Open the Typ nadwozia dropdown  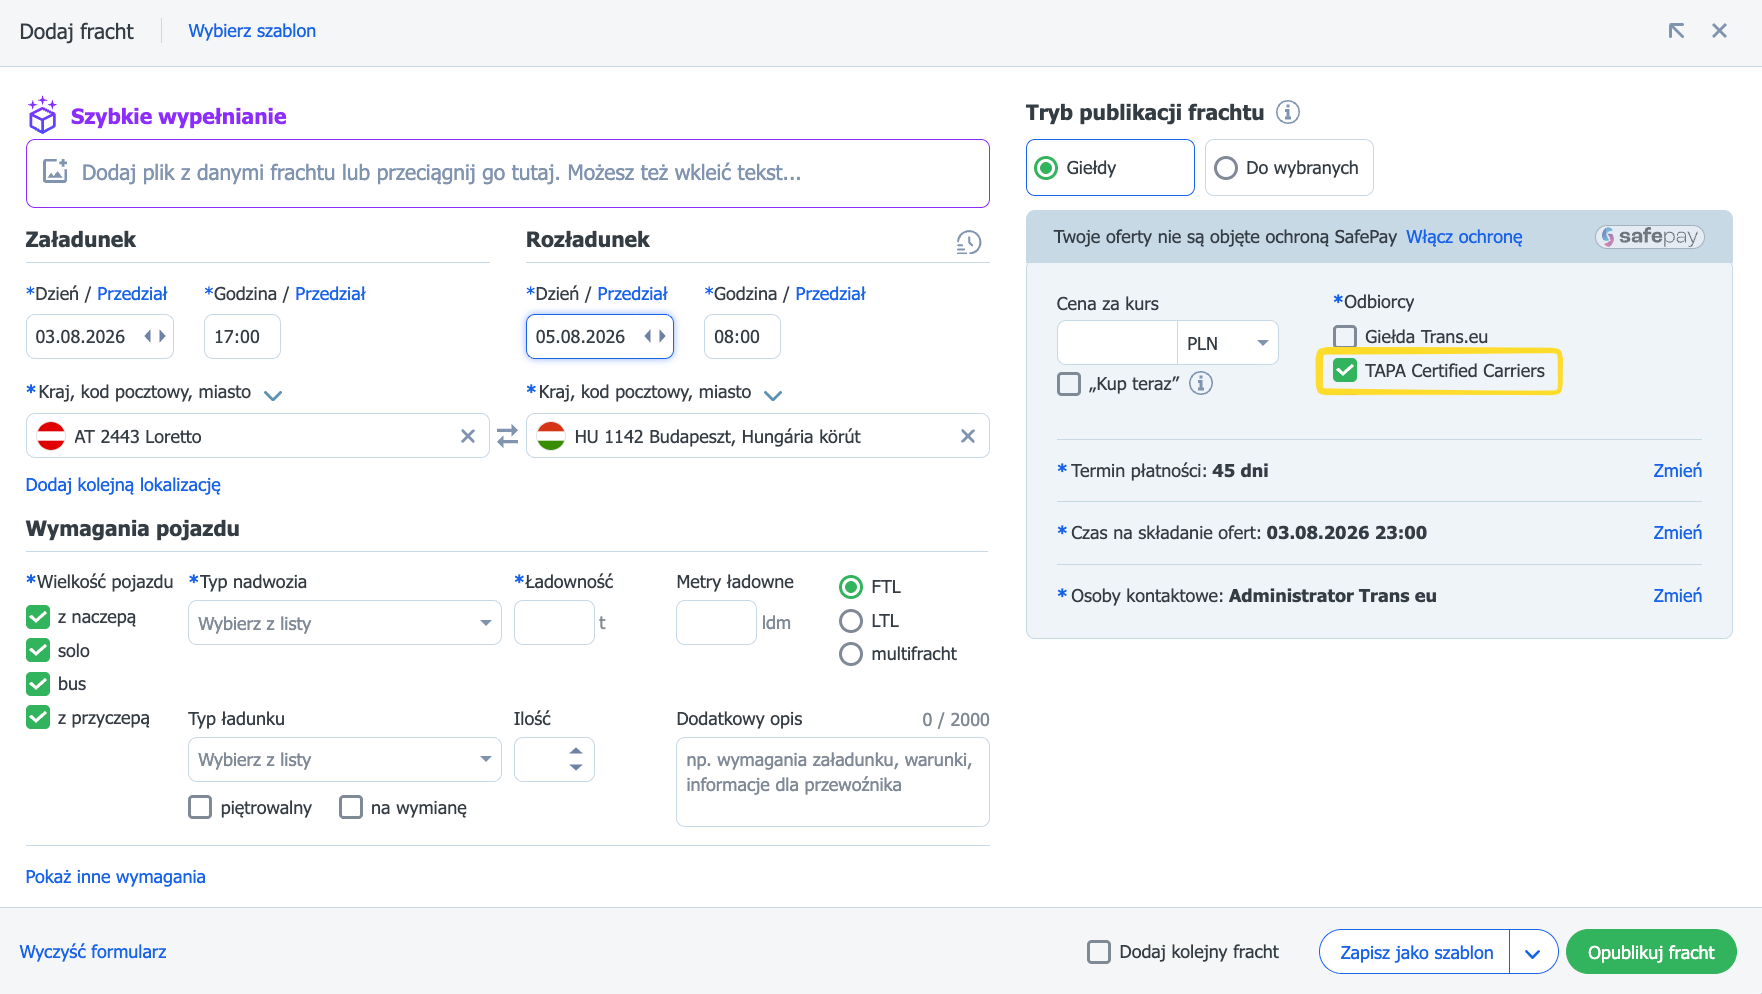pos(345,623)
